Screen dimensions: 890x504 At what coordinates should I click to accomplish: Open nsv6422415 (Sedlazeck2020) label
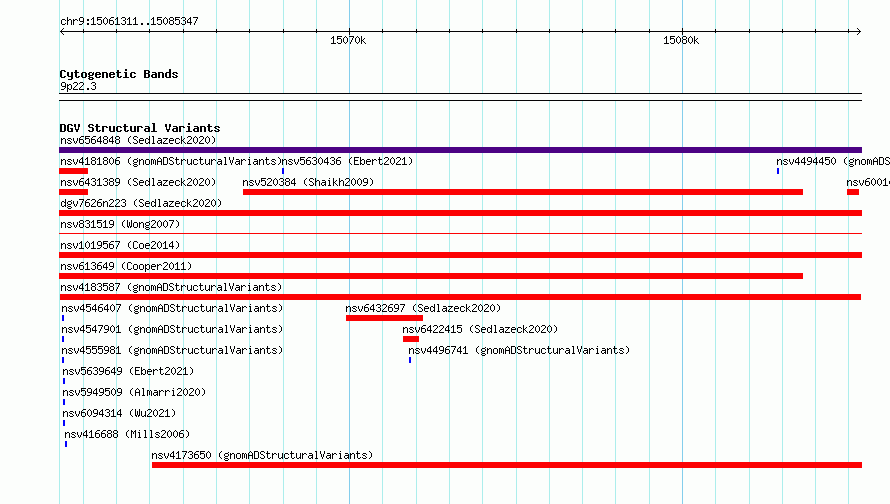click(x=480, y=329)
